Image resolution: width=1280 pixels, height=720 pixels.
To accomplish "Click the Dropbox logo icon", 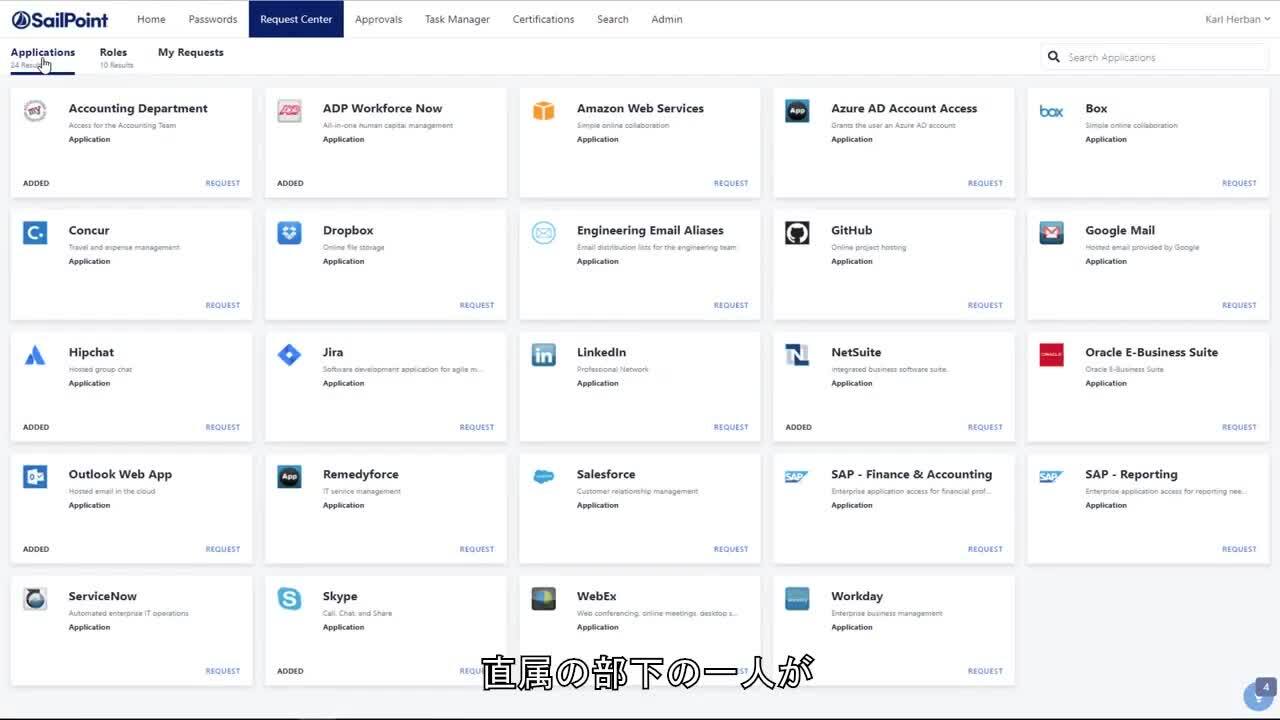I will point(289,233).
